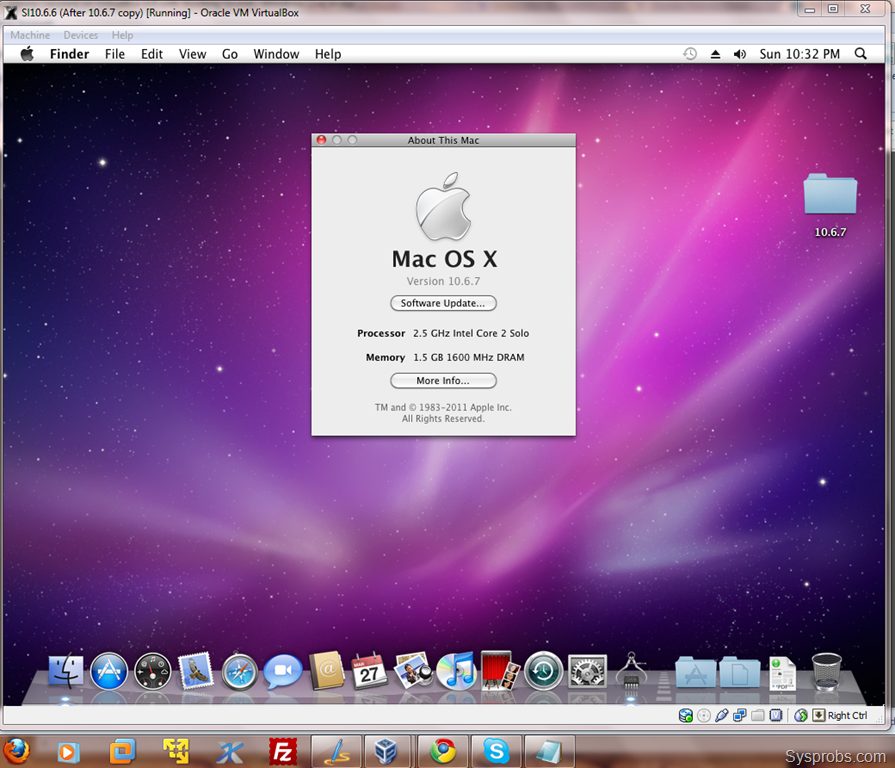895x768 pixels.
Task: Click the Version 10.6.7 text
Action: coord(444,281)
